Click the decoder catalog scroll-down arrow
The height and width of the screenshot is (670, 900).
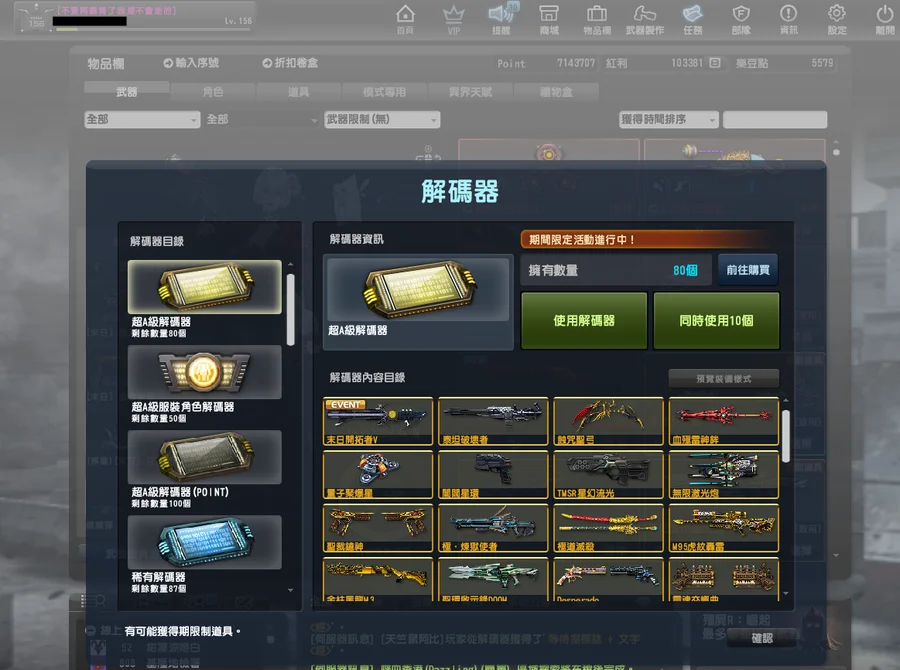[290, 590]
